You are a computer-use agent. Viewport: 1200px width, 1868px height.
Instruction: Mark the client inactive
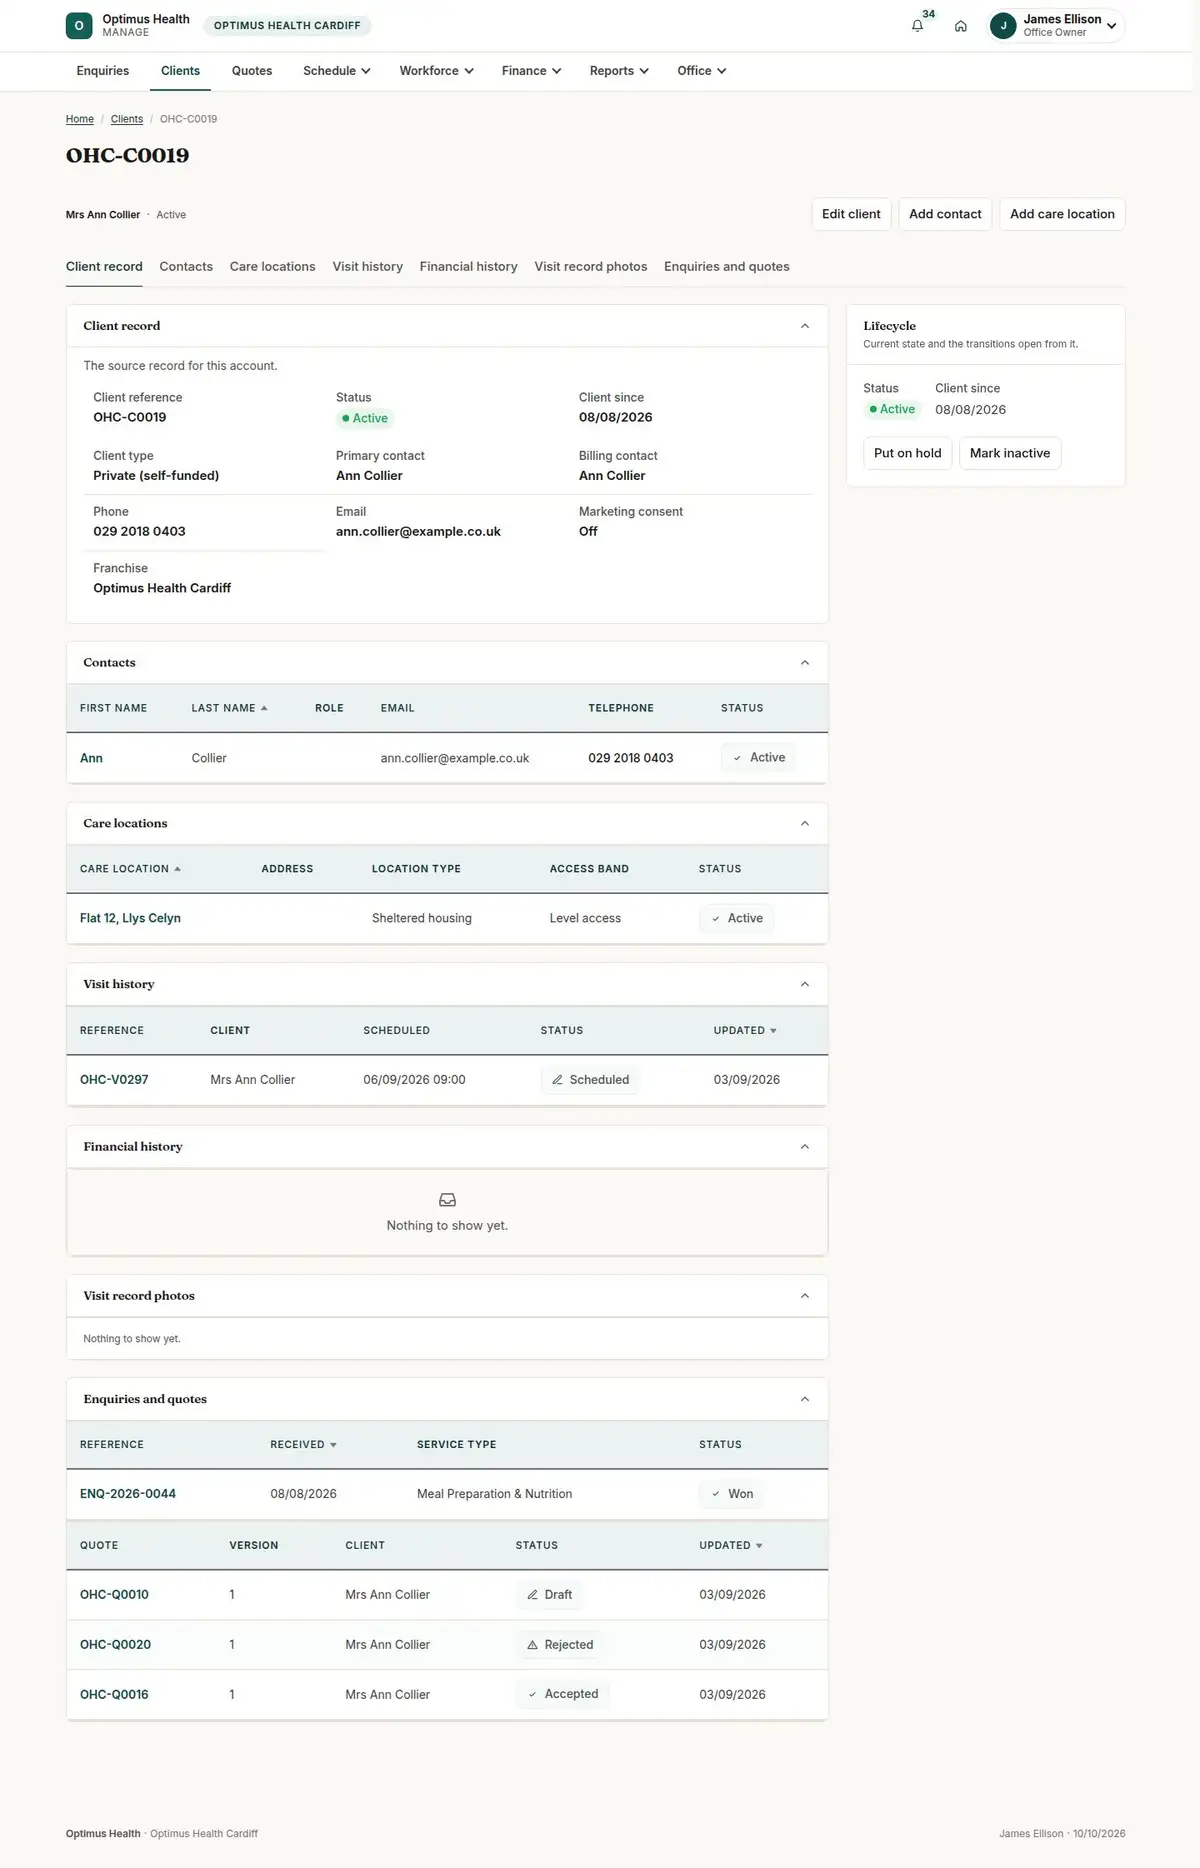tap(1010, 453)
